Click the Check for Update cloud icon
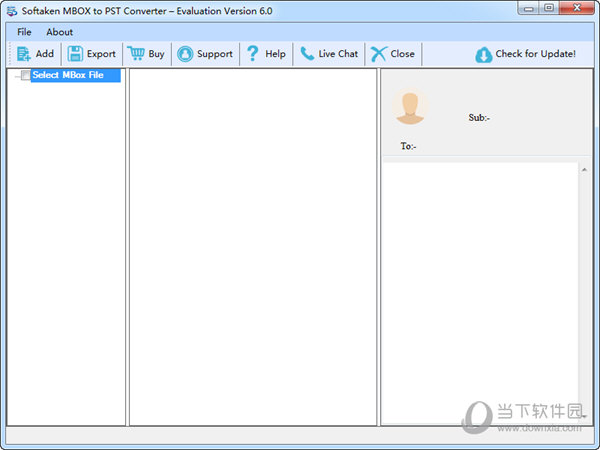Screen dimensions: 600x450 484,55
